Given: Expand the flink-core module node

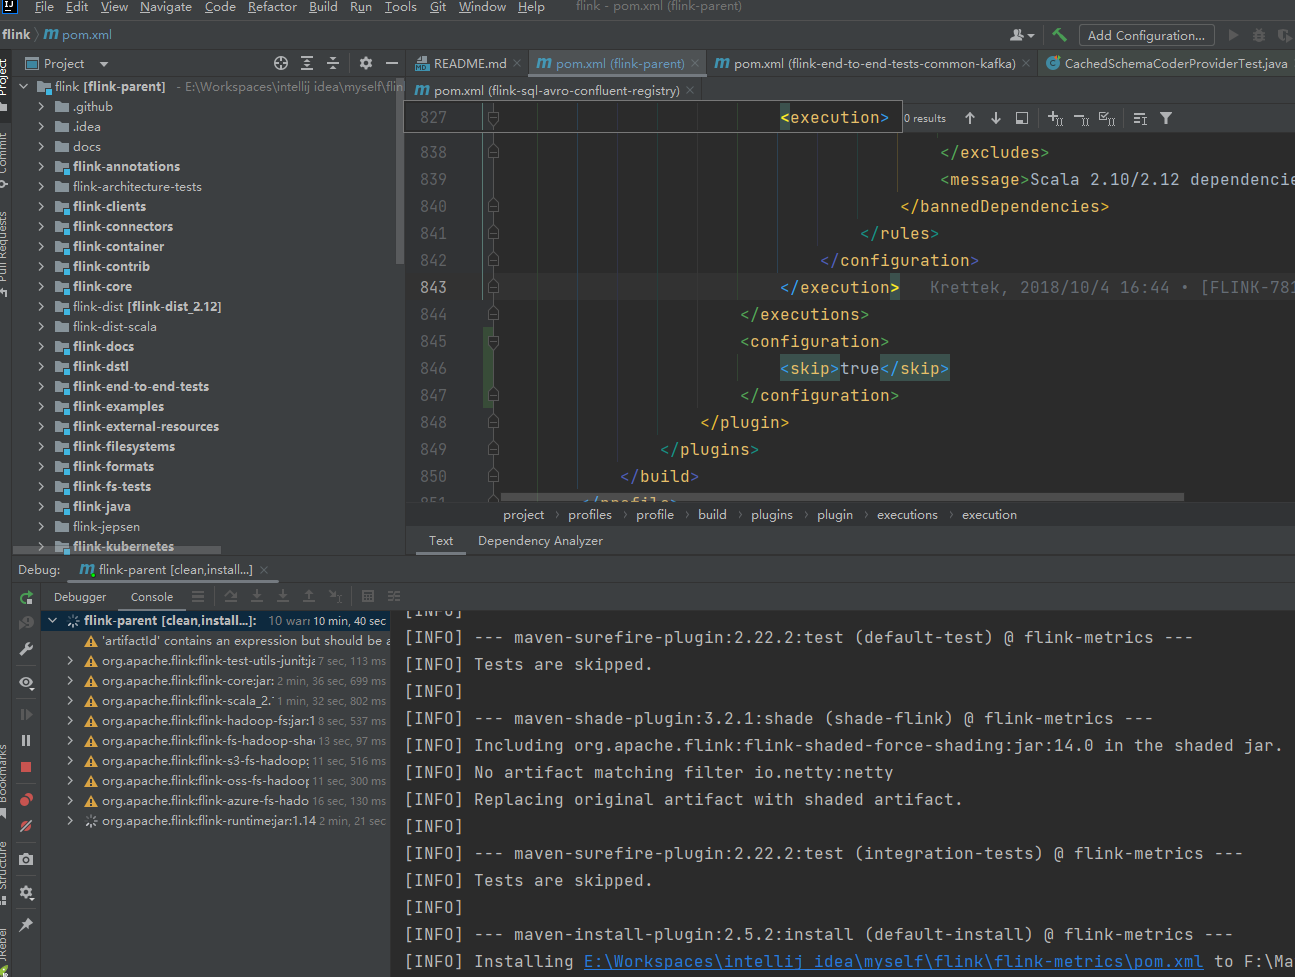Looking at the screenshot, I should coord(41,287).
